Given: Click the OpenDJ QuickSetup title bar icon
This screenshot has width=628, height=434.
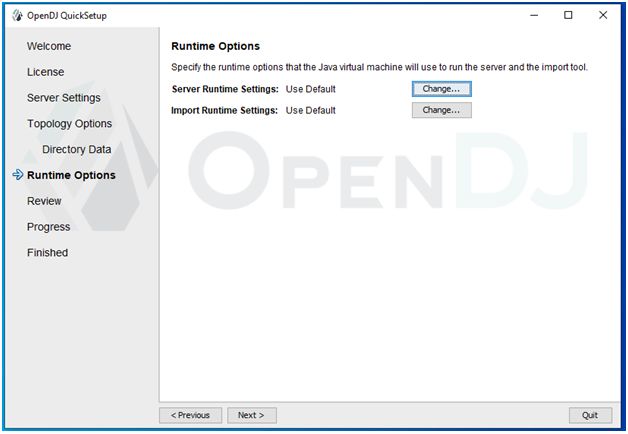Looking at the screenshot, I should click(17, 16).
